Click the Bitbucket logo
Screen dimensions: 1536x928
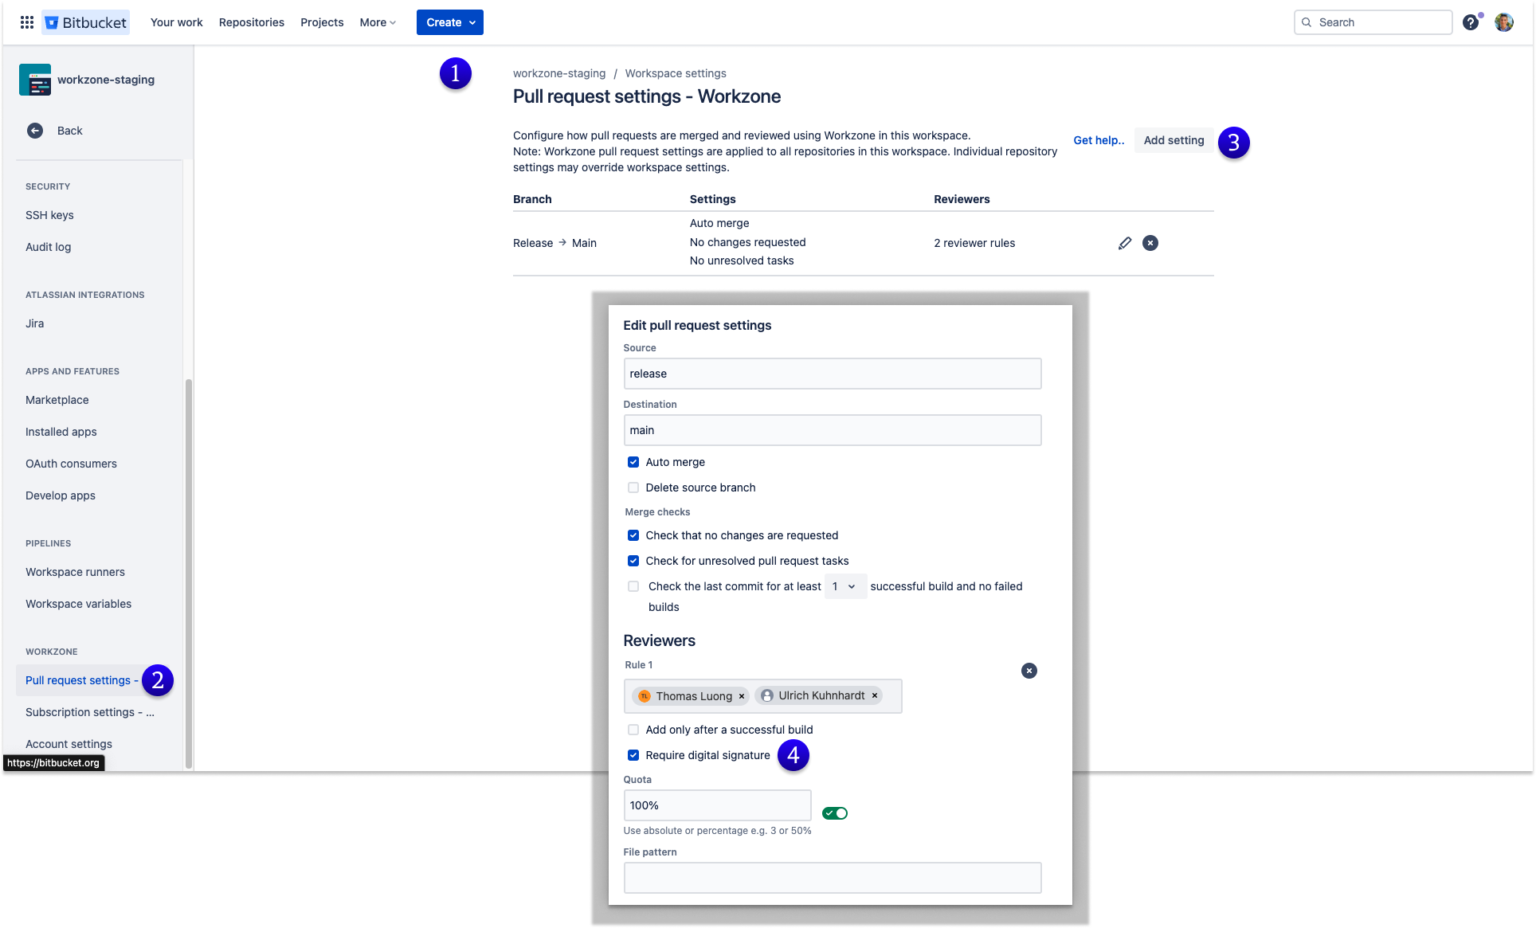pos(87,22)
